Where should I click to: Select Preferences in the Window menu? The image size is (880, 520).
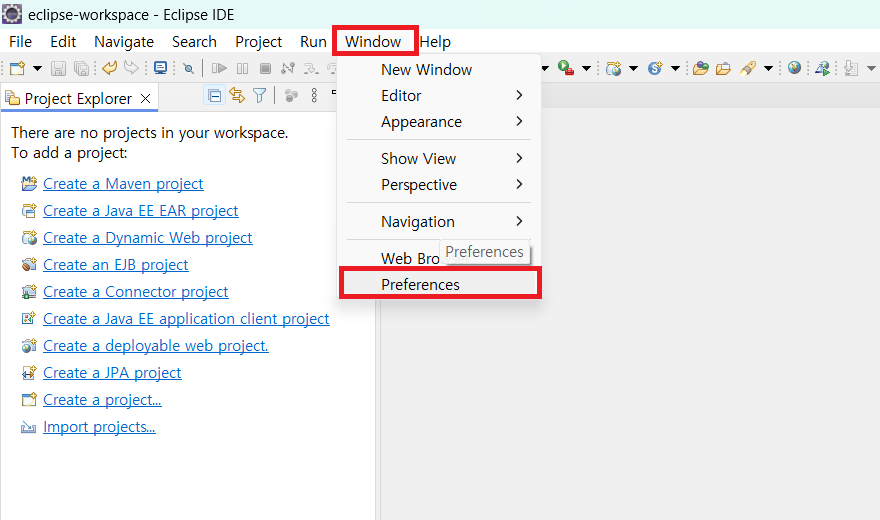[440, 284]
